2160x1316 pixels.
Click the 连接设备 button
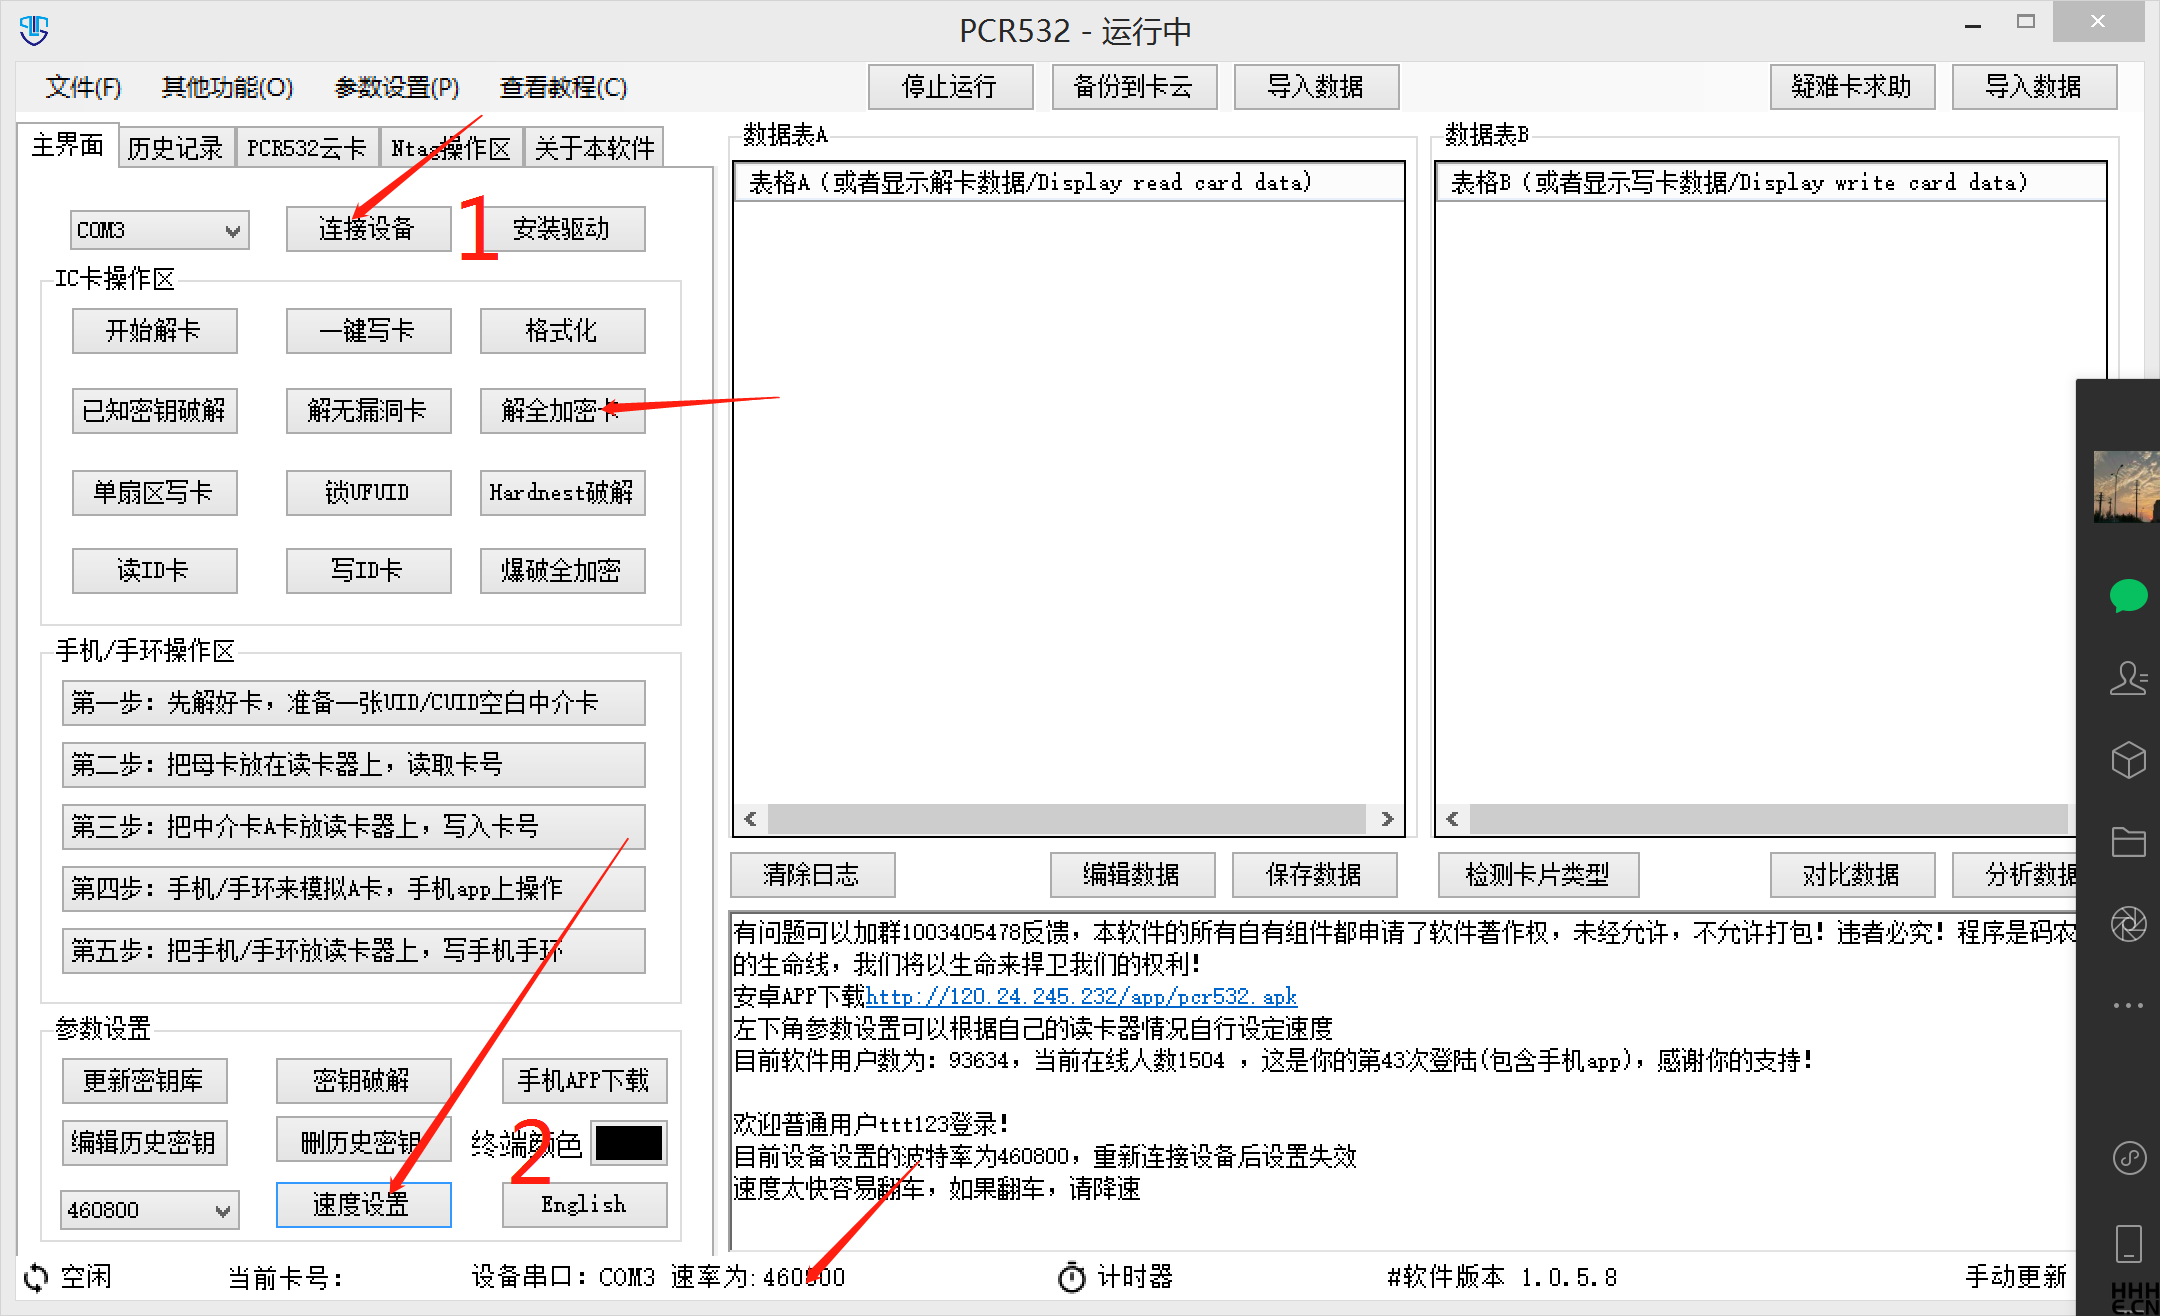(367, 229)
